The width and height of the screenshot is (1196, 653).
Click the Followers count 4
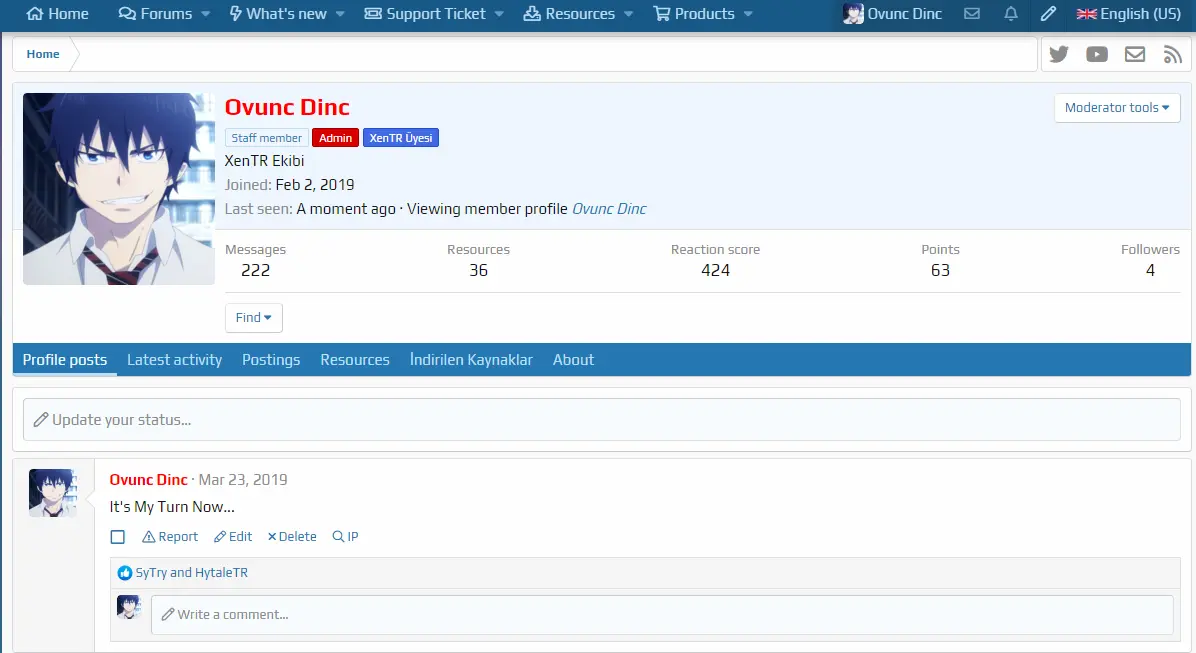1150,271
